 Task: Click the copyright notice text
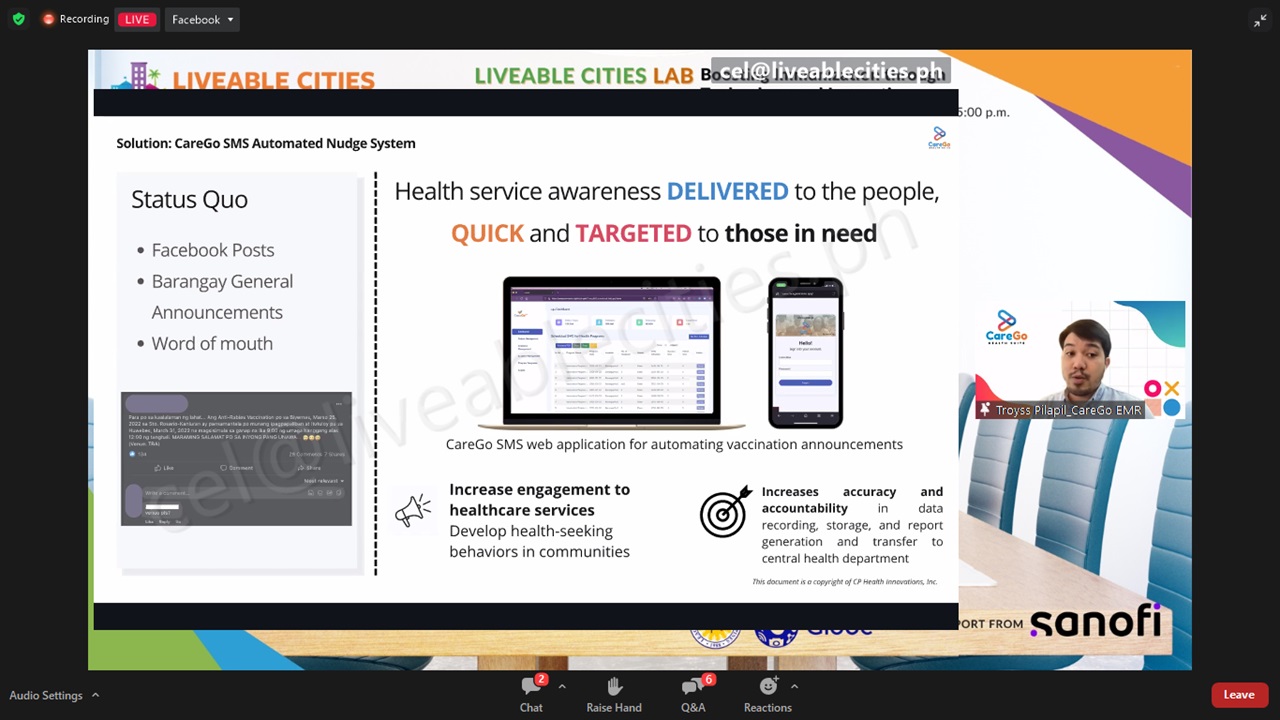844,581
